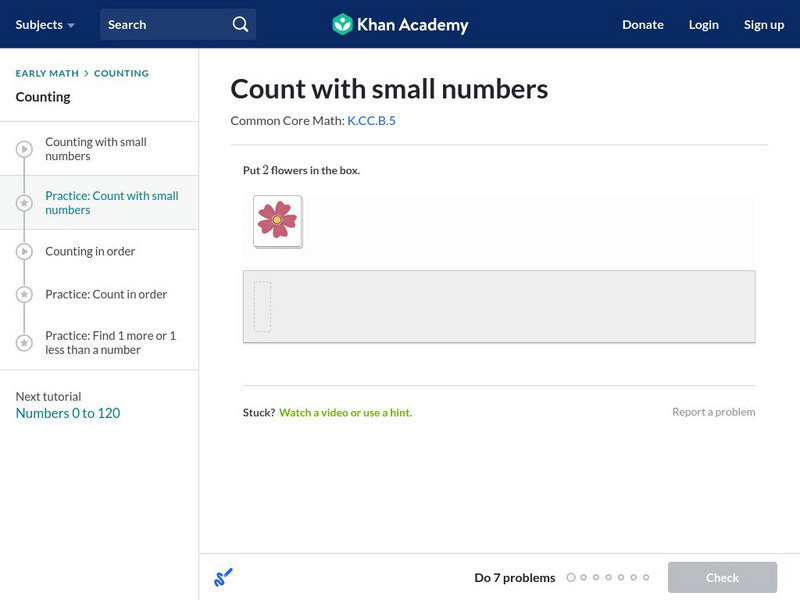
Task: Click play icon beside Counting in order
Action: click(24, 252)
